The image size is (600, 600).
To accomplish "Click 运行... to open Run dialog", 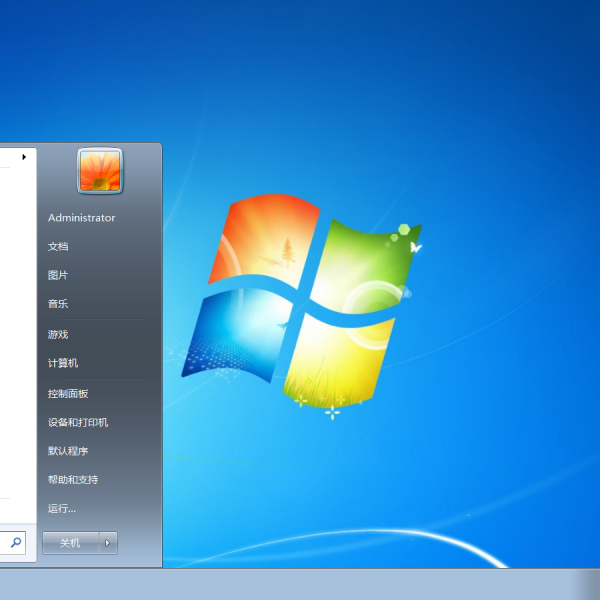I will point(62,509).
